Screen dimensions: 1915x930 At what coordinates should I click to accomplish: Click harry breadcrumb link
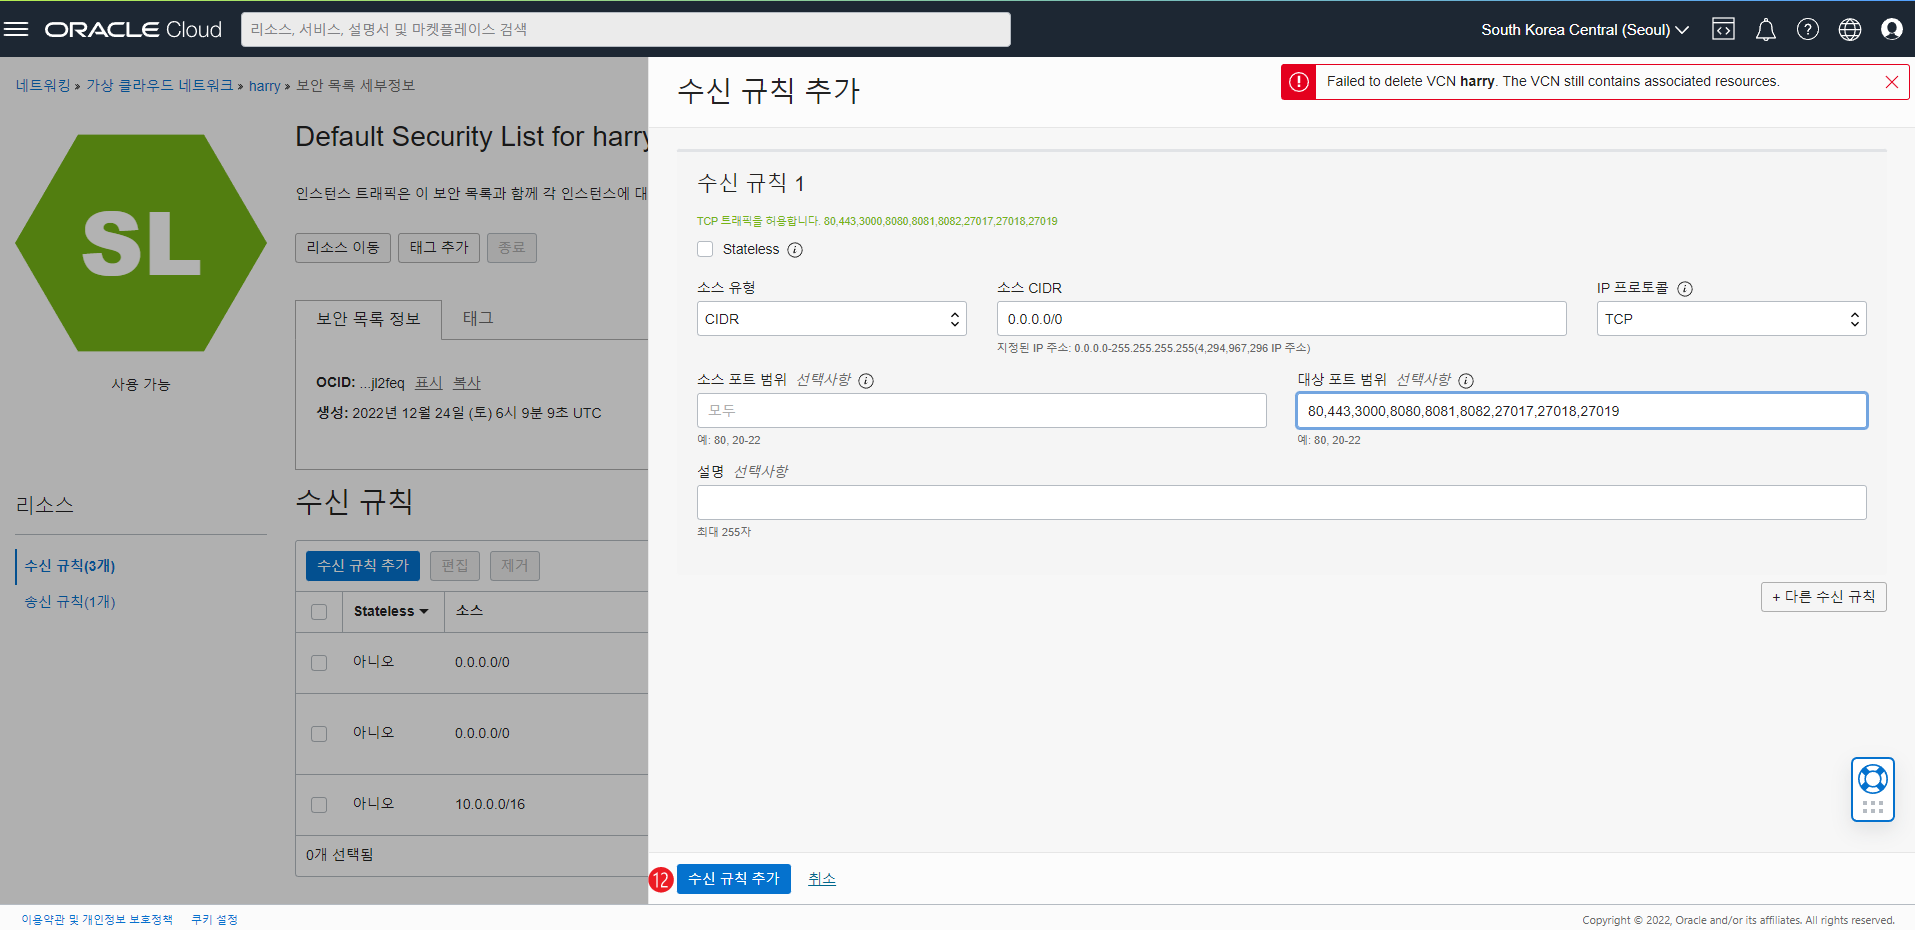tap(265, 86)
